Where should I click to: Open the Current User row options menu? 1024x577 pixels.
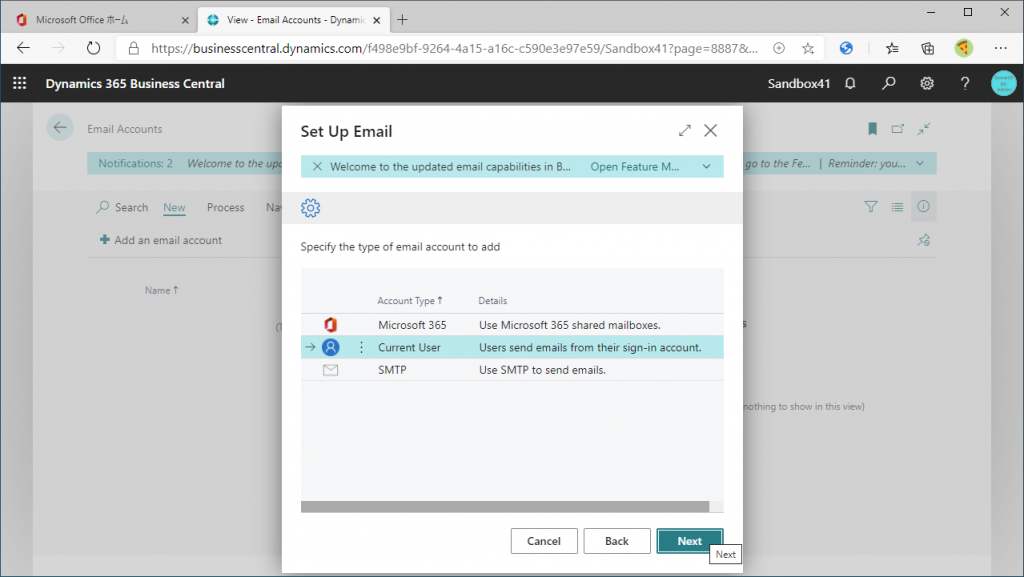pyautogui.click(x=361, y=347)
